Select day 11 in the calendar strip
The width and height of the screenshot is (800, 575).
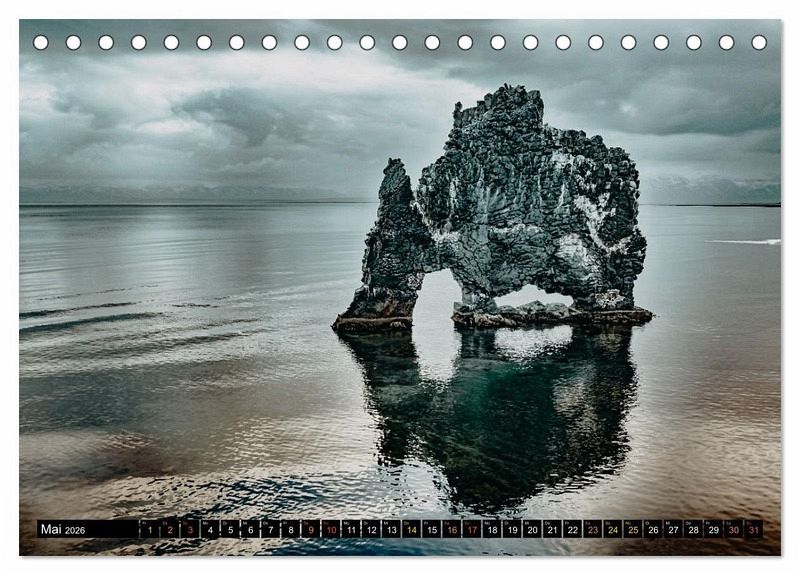[x=351, y=529]
